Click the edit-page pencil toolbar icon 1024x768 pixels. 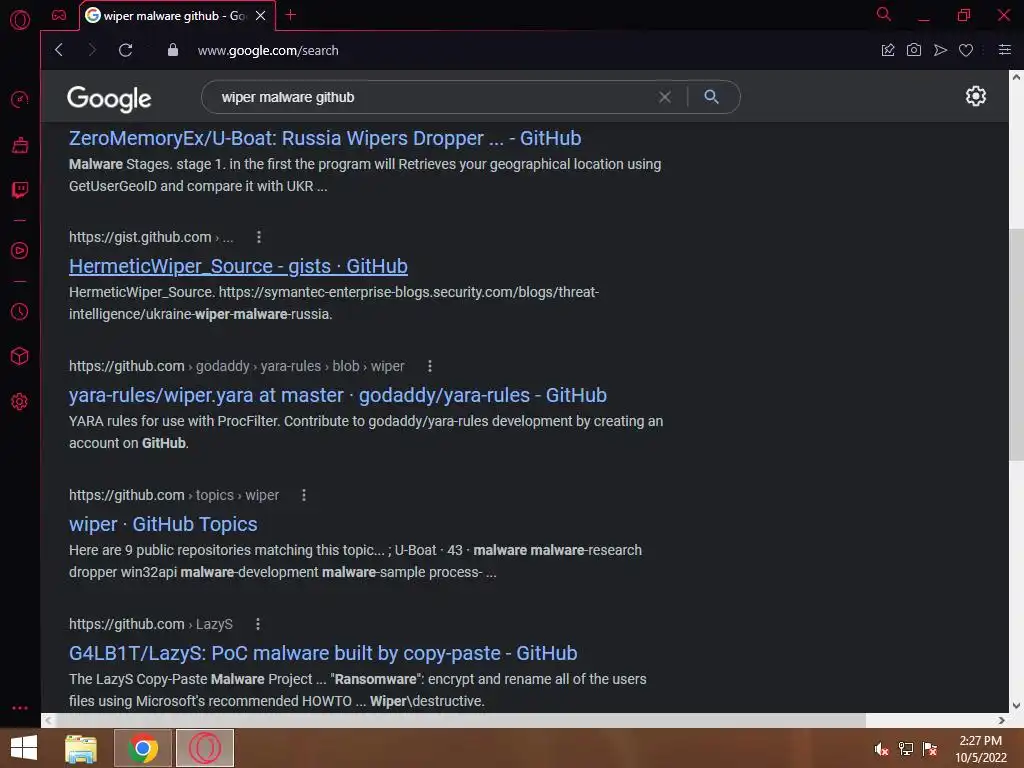click(888, 50)
